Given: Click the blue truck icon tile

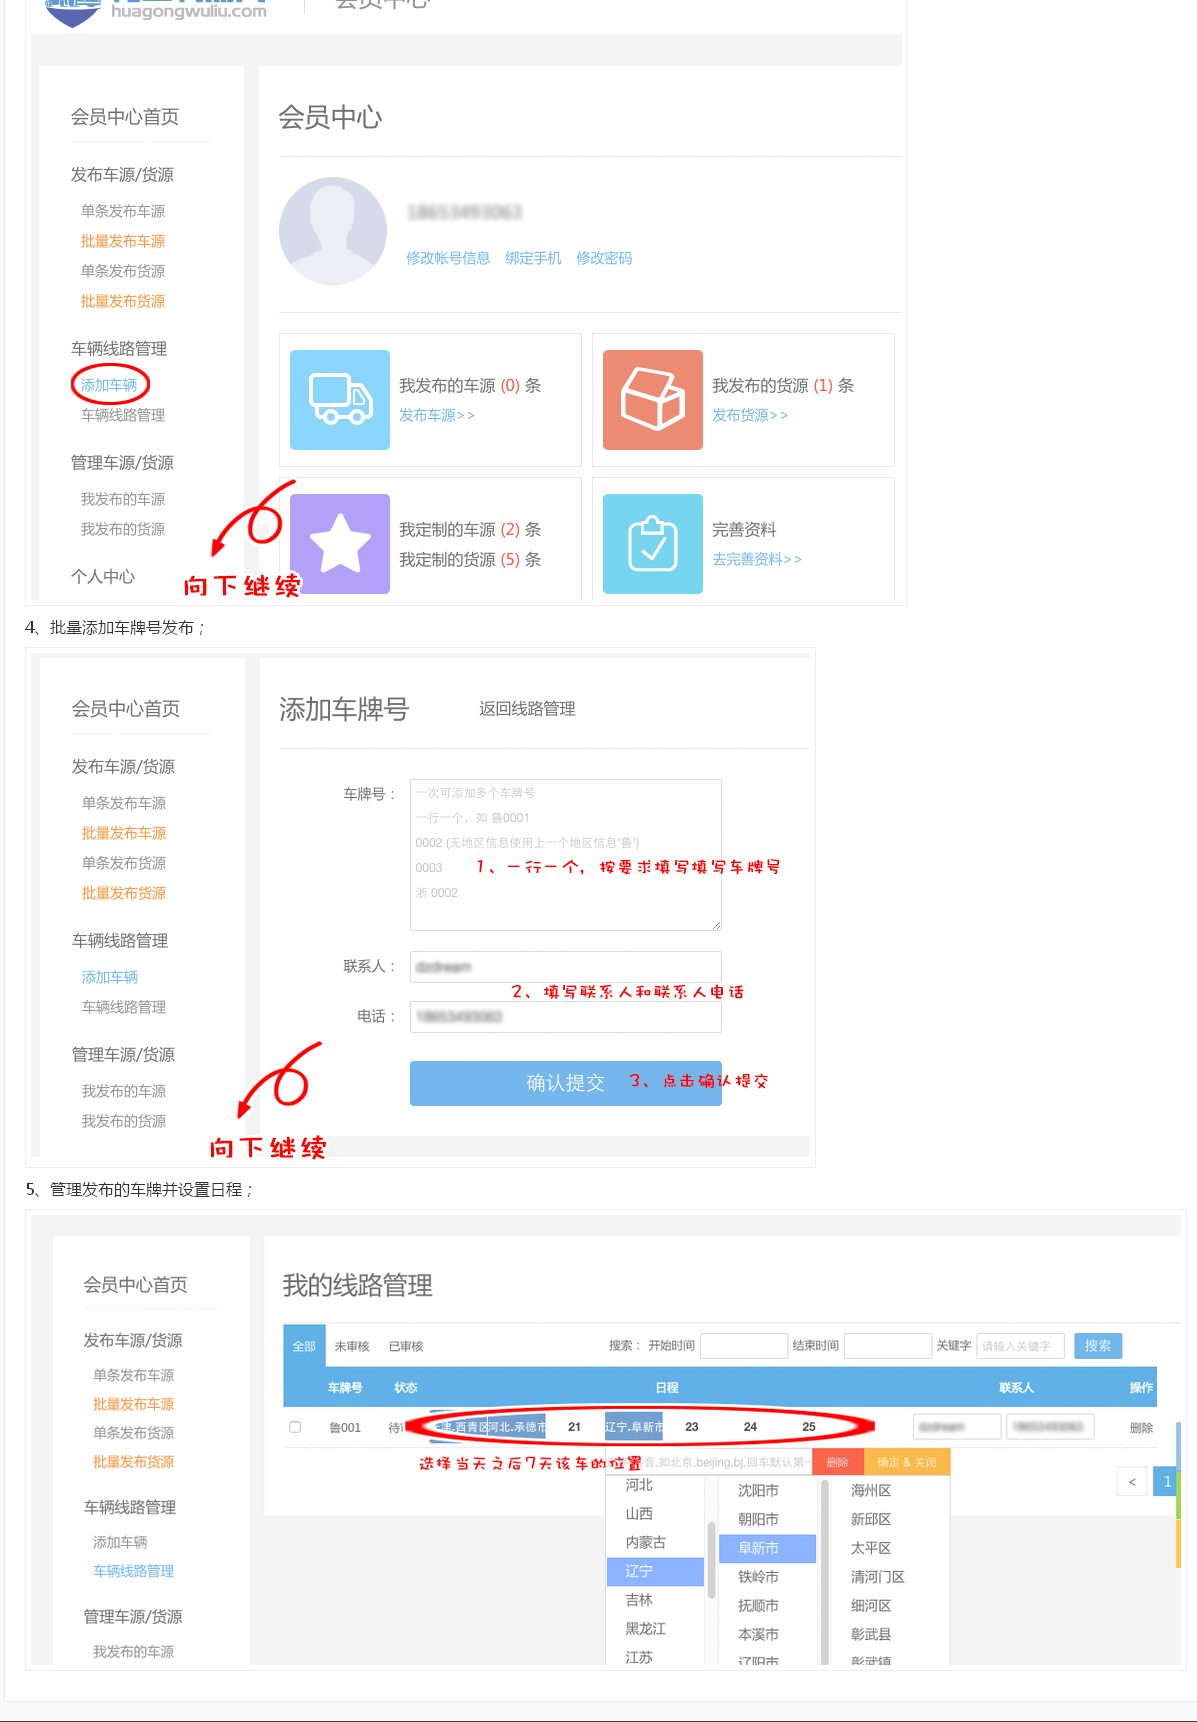Looking at the screenshot, I should 339,400.
